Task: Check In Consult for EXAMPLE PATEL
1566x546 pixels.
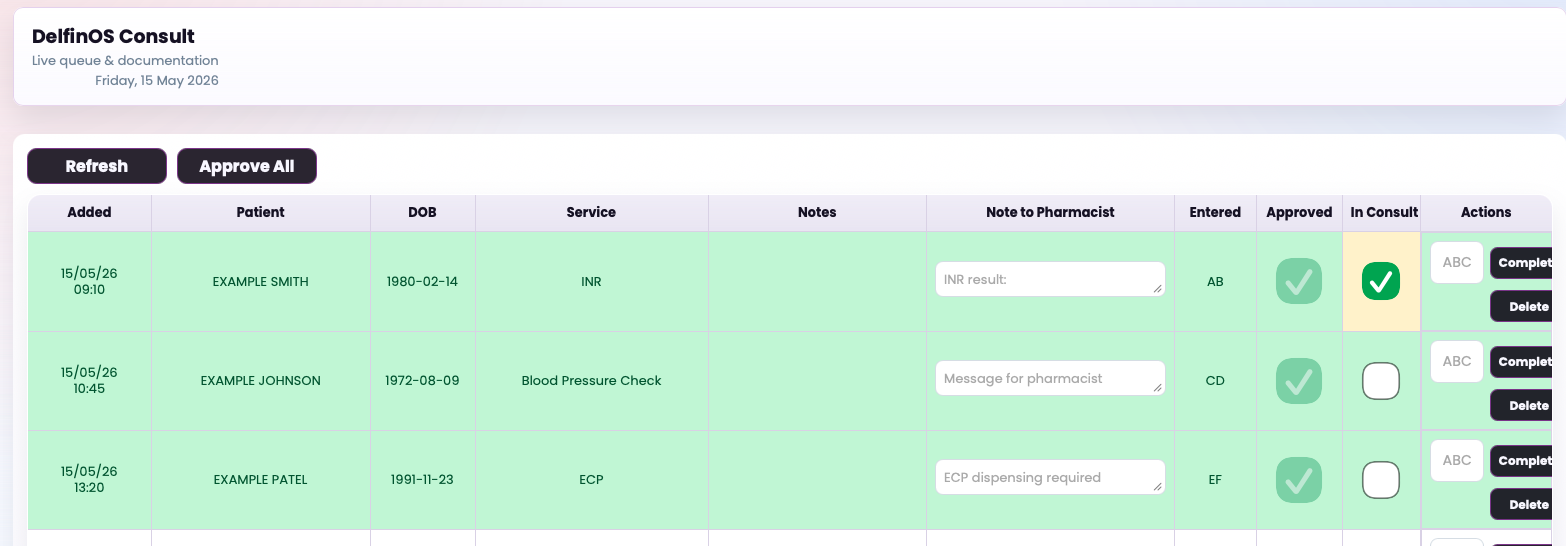Action: point(1381,480)
